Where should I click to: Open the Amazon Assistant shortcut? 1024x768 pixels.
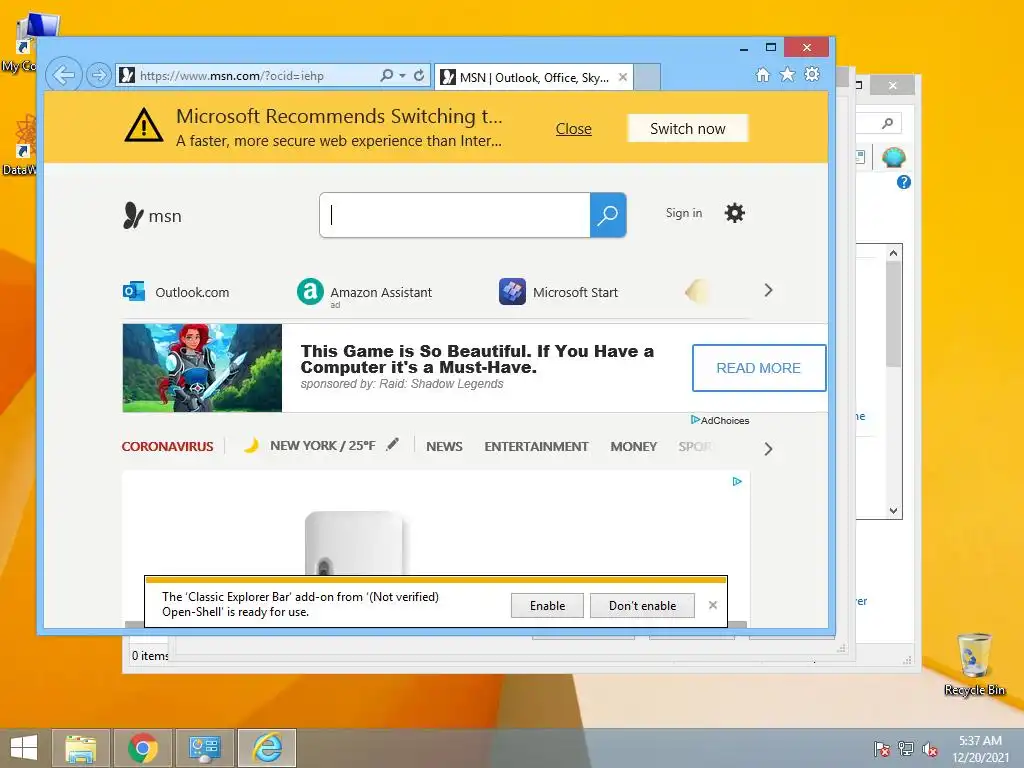click(x=364, y=292)
